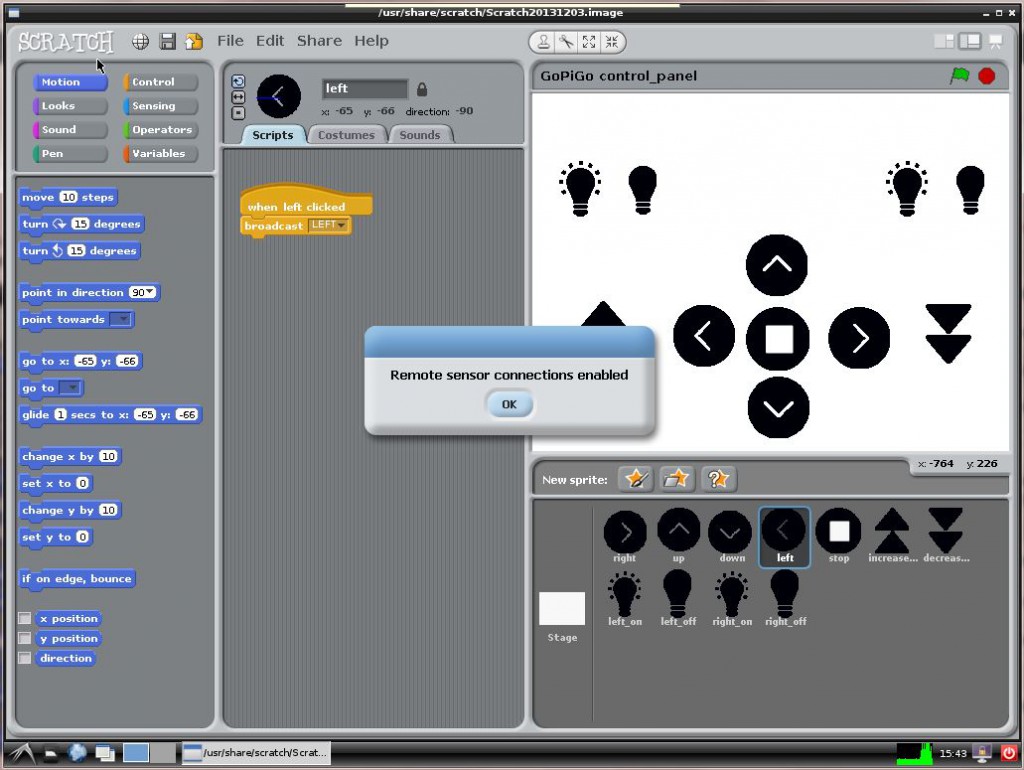Viewport: 1024px width, 770px height.
Task: Open the Share menu
Action: tap(319, 41)
